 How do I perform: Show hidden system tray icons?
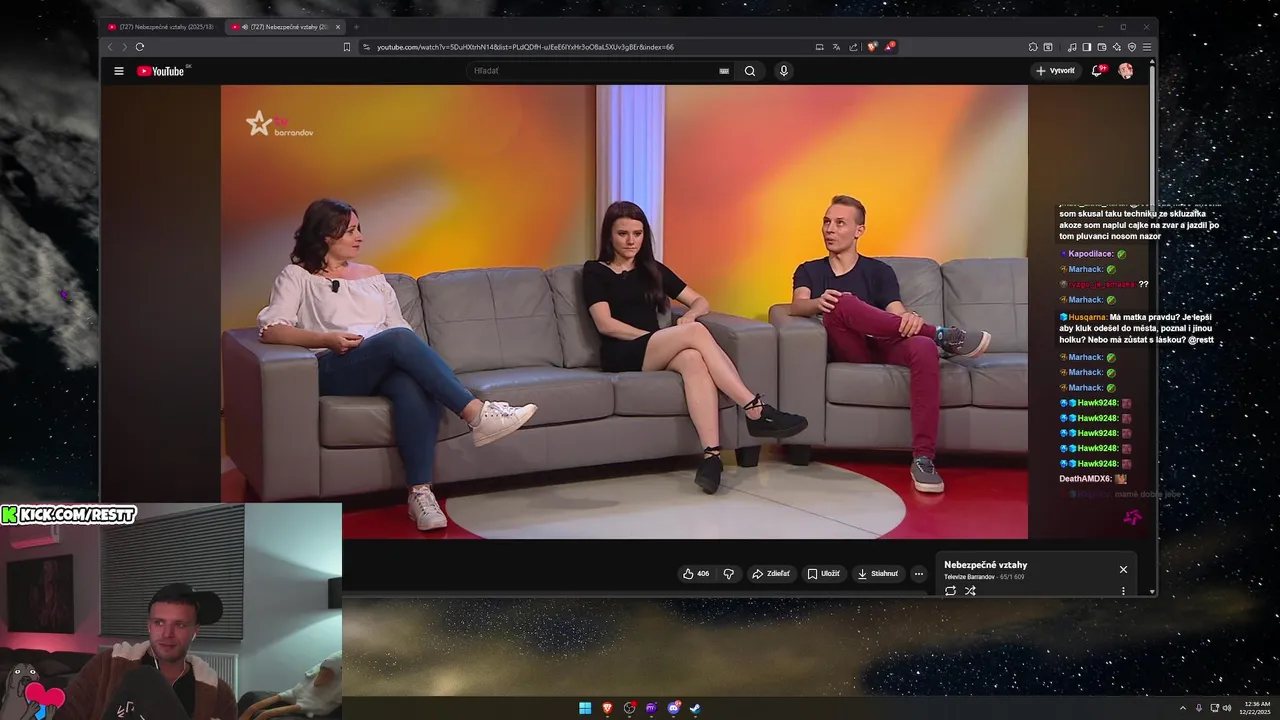pos(1183,708)
